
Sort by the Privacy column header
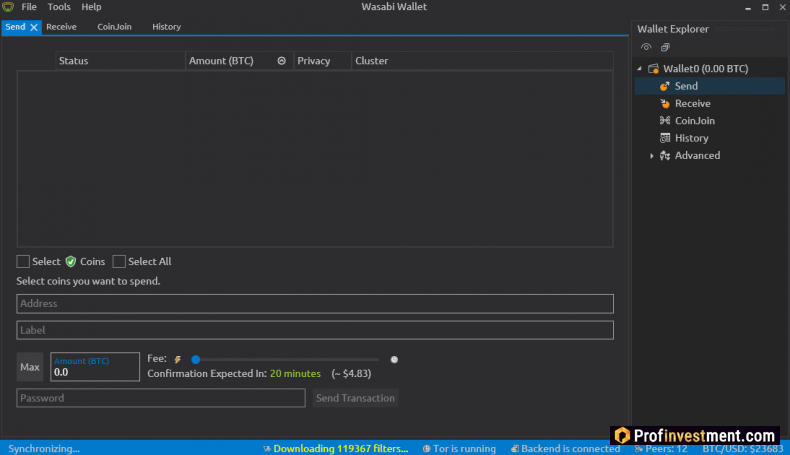point(322,60)
